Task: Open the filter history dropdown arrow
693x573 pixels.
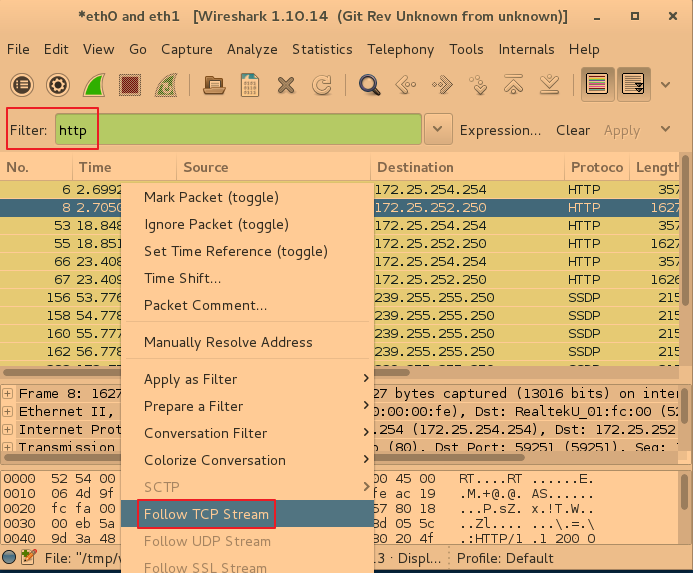Action: 437,129
